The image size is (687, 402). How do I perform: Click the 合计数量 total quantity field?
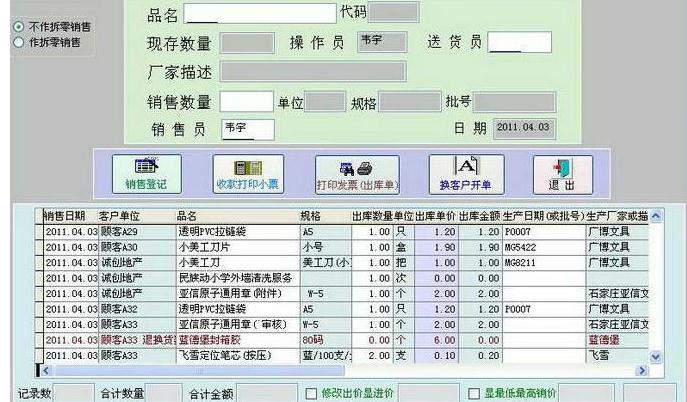(163, 393)
